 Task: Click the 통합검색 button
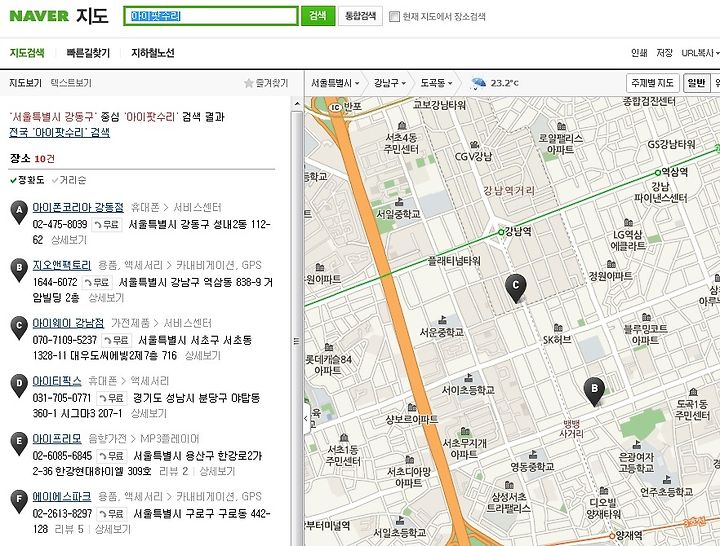(x=360, y=16)
